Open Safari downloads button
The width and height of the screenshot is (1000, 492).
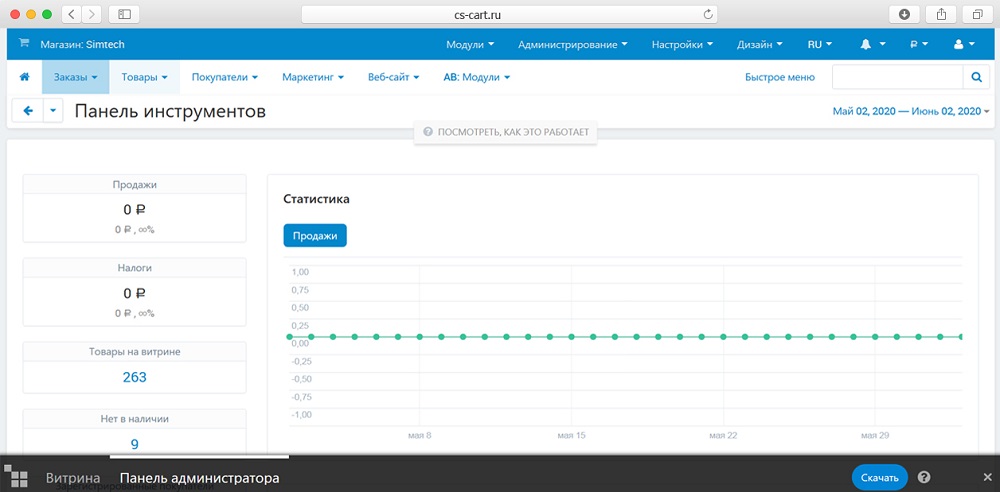(904, 13)
